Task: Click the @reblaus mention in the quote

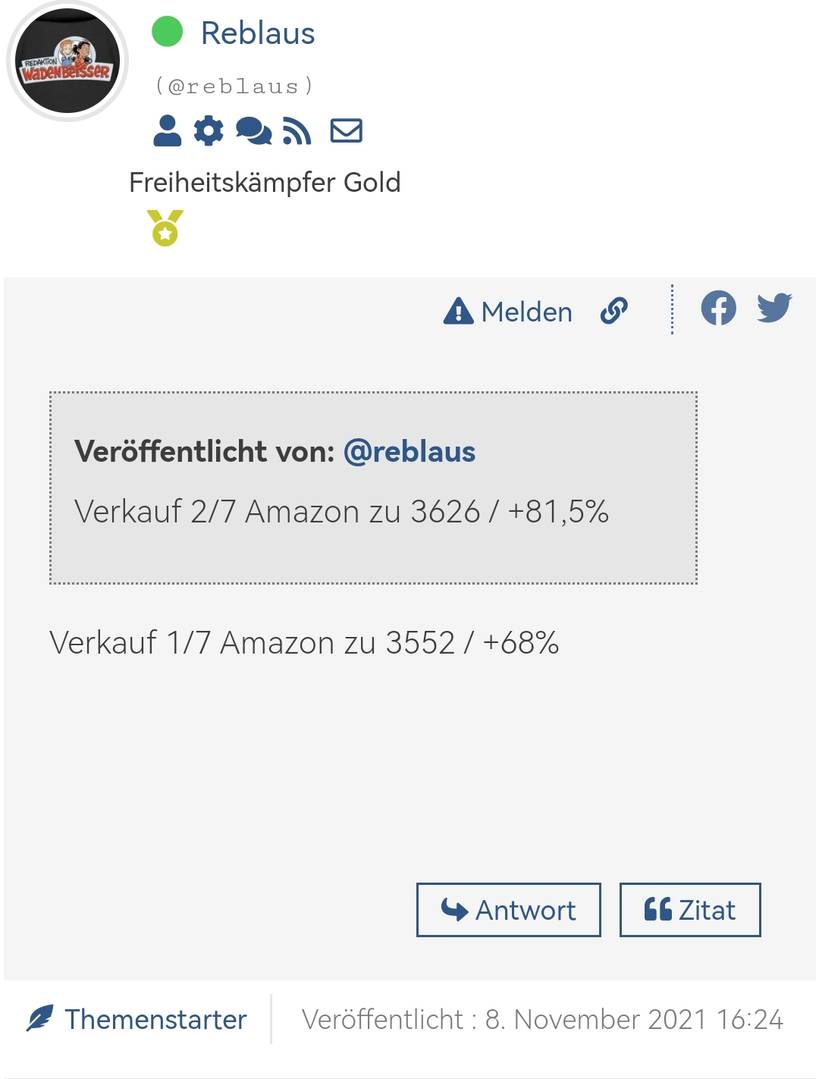Action: [409, 451]
